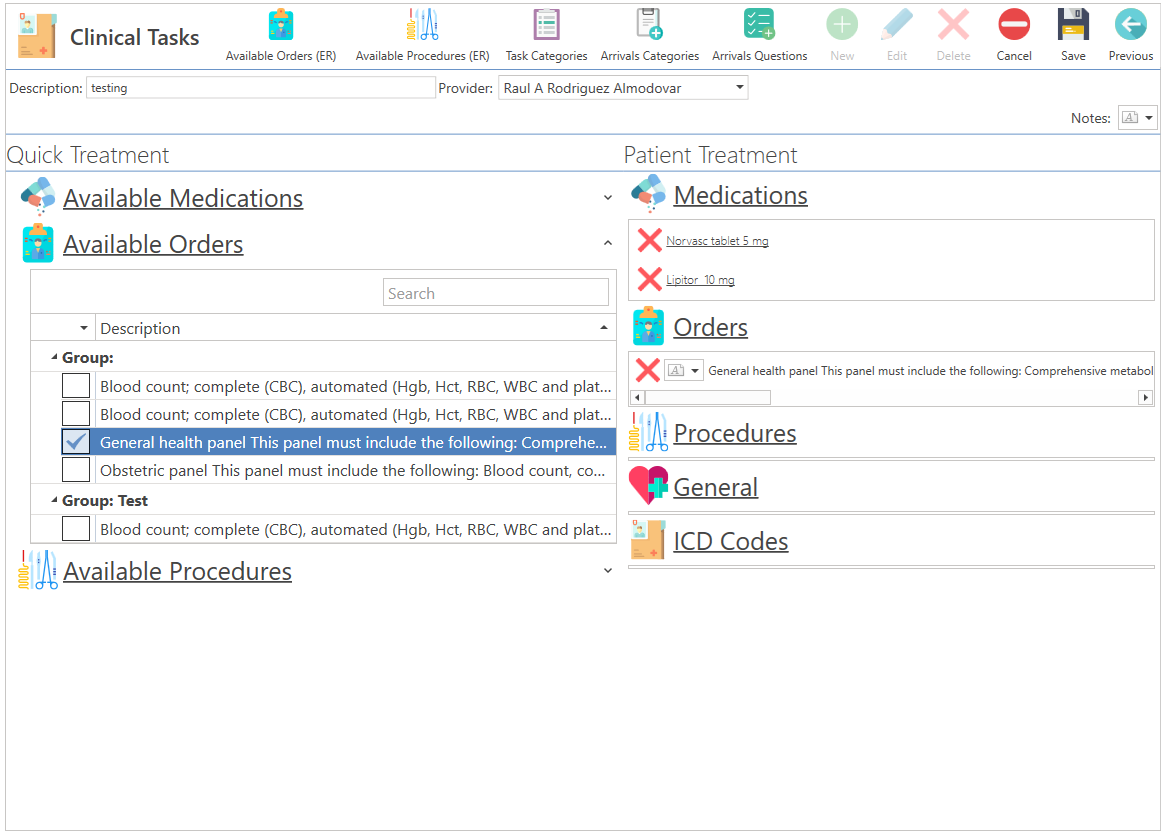
Task: Expand the Available Procedures chevron
Action: (x=607, y=570)
